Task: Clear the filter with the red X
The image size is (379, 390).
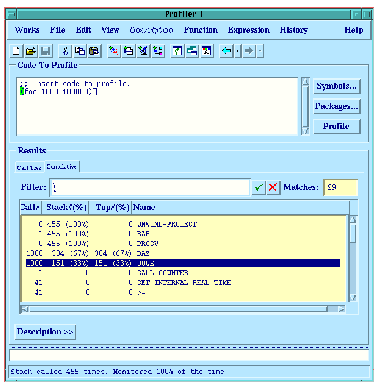Action: (x=273, y=187)
